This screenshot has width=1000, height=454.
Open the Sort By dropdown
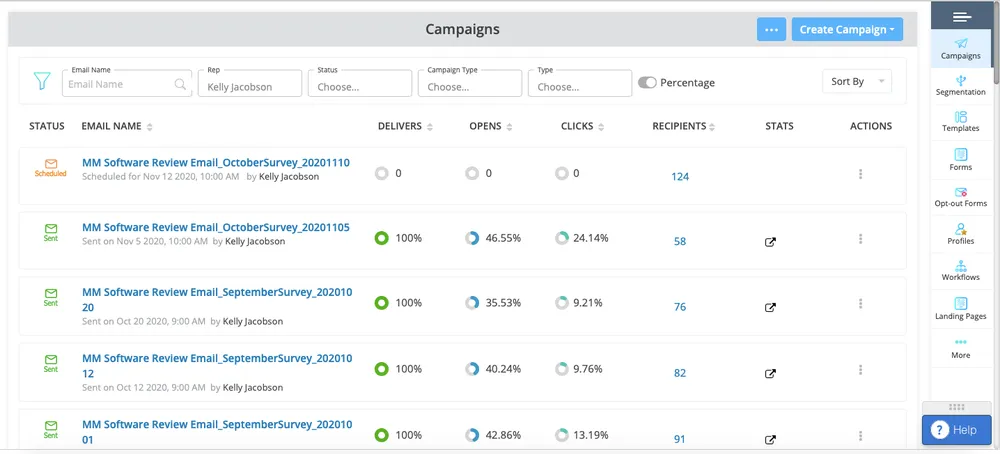(856, 82)
